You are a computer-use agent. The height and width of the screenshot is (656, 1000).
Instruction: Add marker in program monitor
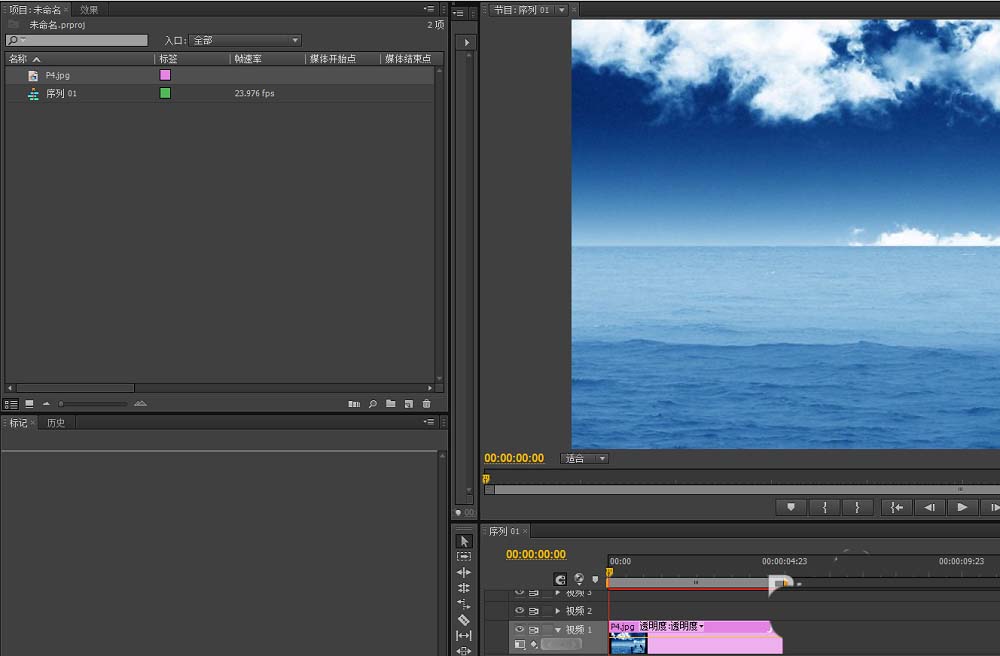[x=791, y=508]
